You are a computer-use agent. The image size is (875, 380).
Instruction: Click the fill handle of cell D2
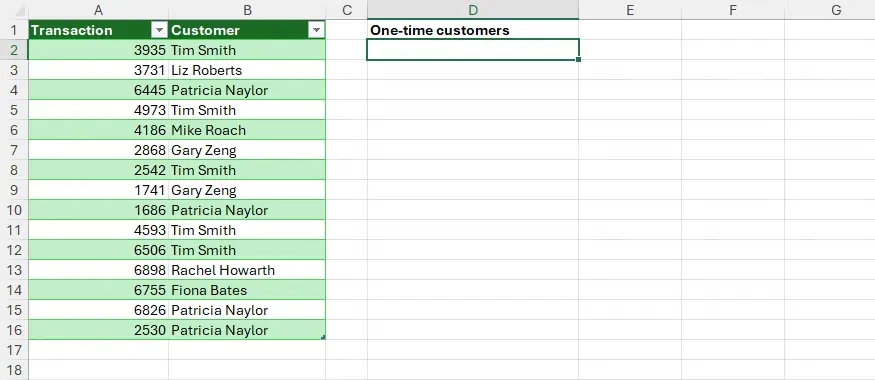pos(578,60)
